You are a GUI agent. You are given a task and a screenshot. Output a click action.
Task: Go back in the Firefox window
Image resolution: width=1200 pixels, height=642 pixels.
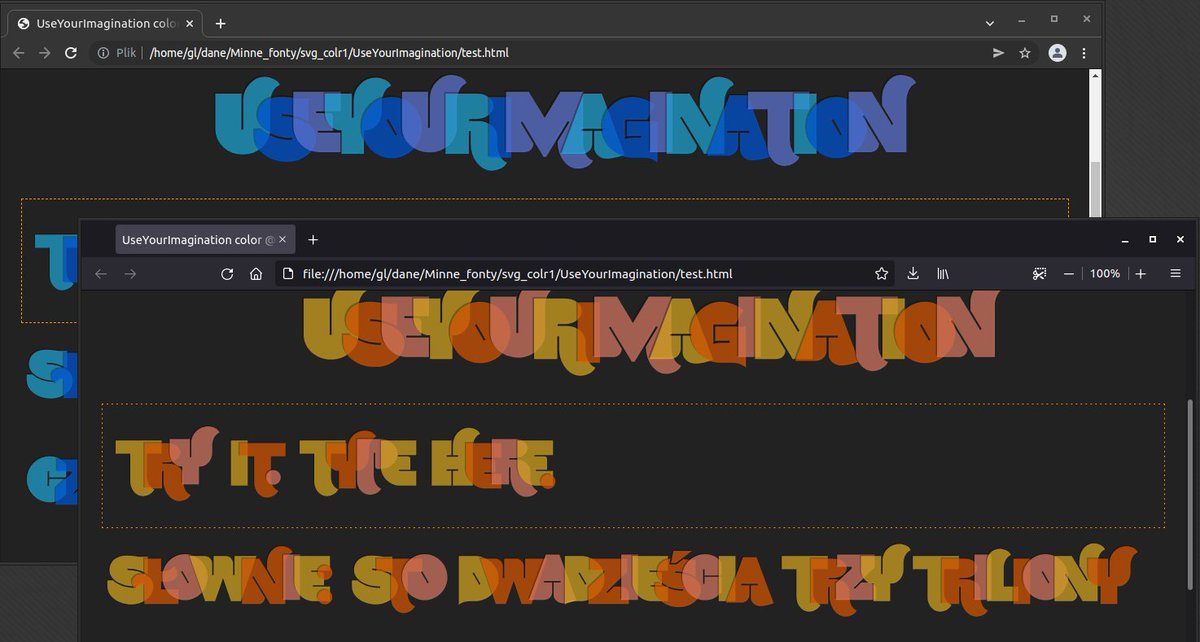(x=100, y=274)
